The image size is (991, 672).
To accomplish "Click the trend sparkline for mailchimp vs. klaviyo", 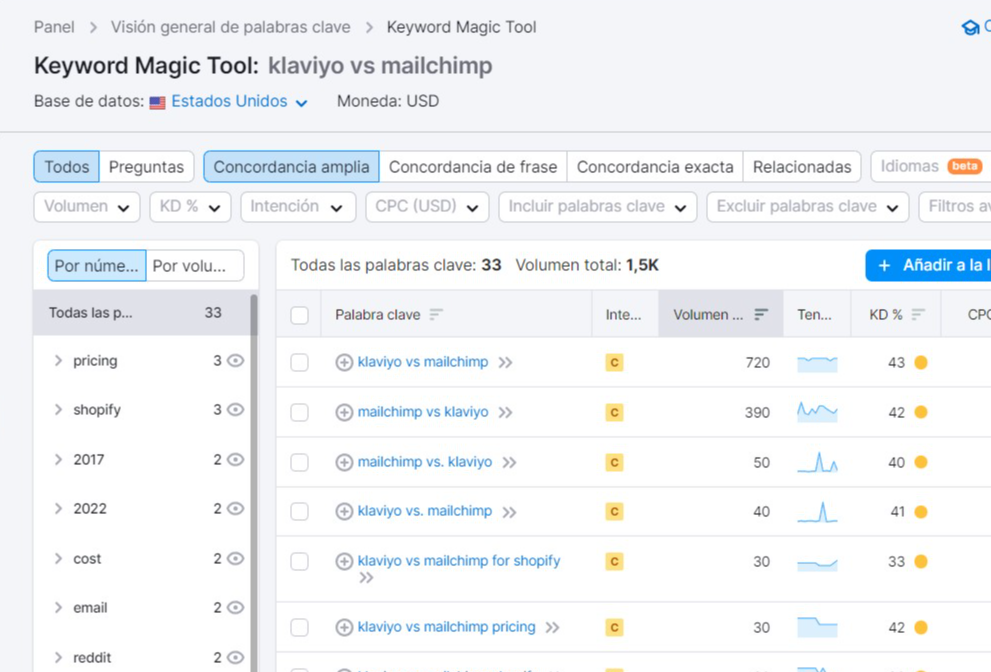I will tap(817, 463).
